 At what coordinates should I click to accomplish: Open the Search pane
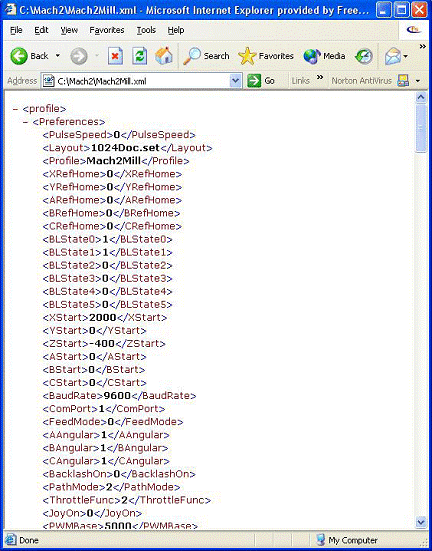coord(206,56)
